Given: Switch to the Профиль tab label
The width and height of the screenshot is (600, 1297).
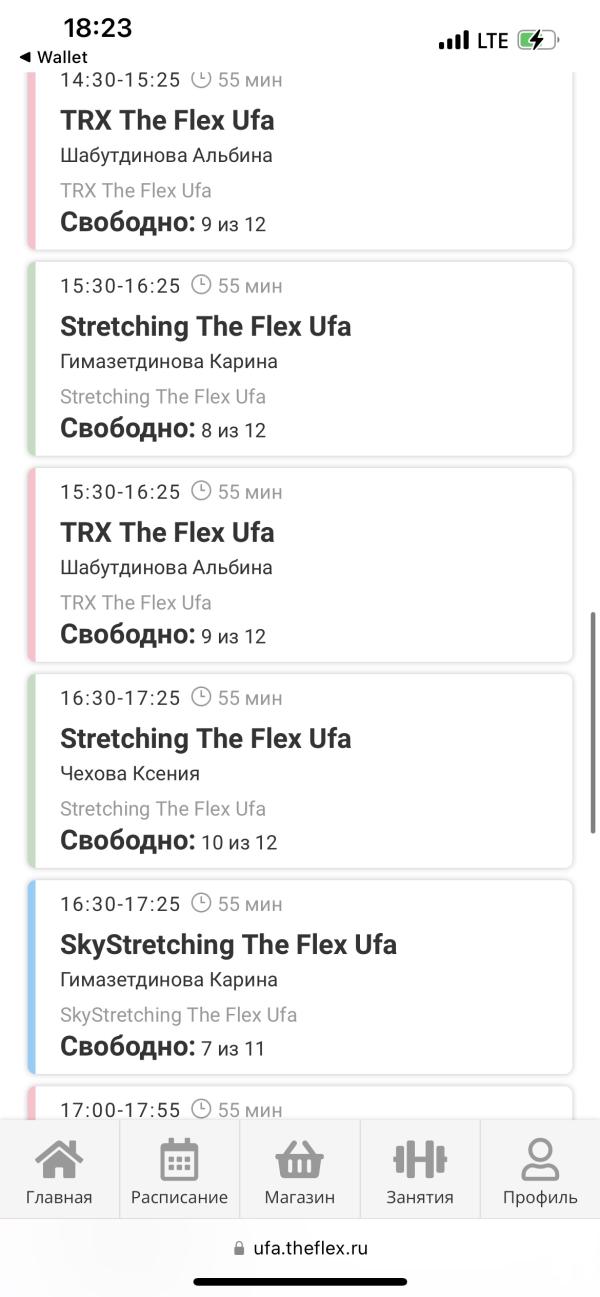Looking at the screenshot, I should coord(540,1197).
